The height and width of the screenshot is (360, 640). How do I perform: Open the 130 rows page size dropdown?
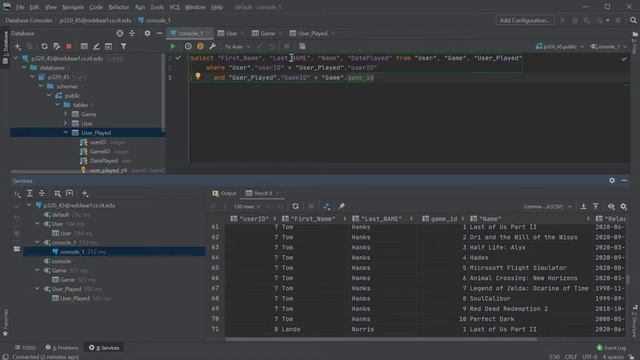(247, 207)
